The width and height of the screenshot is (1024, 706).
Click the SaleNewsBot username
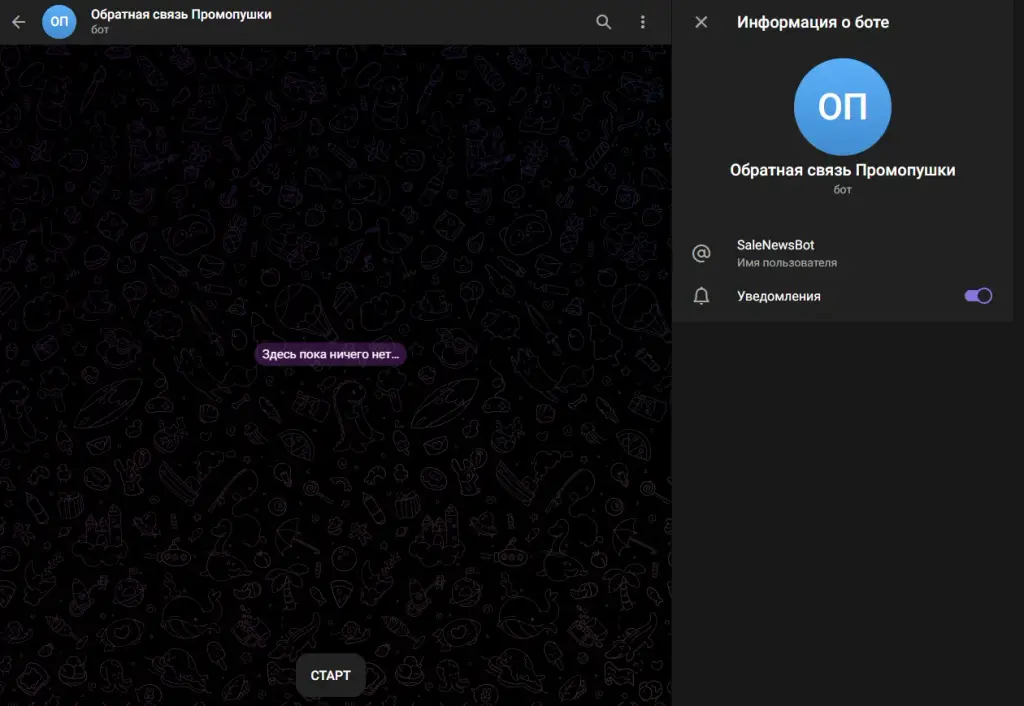[775, 245]
